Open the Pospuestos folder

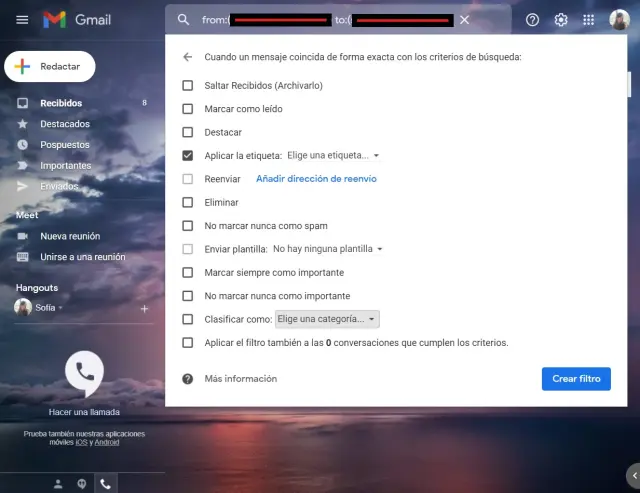[x=65, y=145]
